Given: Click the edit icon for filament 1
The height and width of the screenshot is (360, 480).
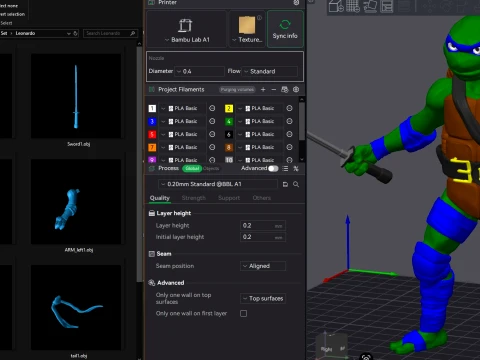Looking at the screenshot, I should (212, 108).
